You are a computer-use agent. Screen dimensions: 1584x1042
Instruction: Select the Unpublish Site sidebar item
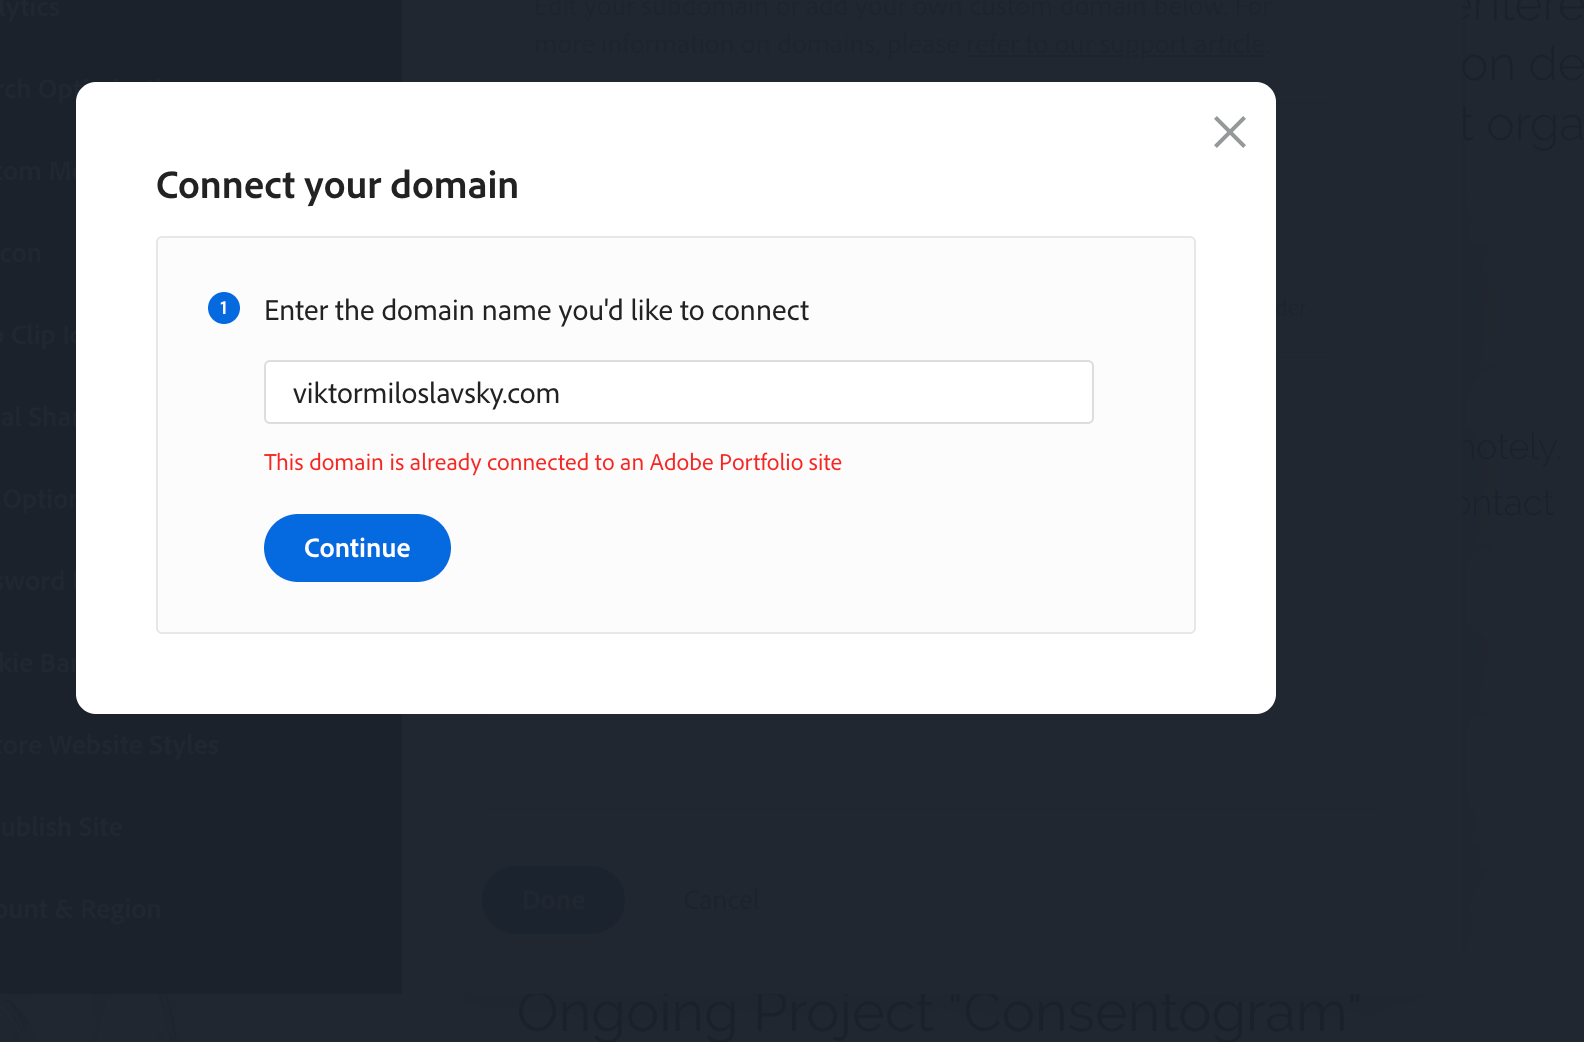(62, 827)
